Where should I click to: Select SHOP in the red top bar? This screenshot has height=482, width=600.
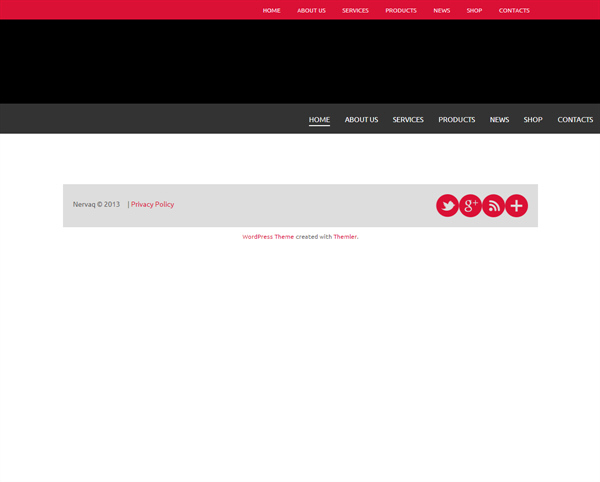click(474, 10)
